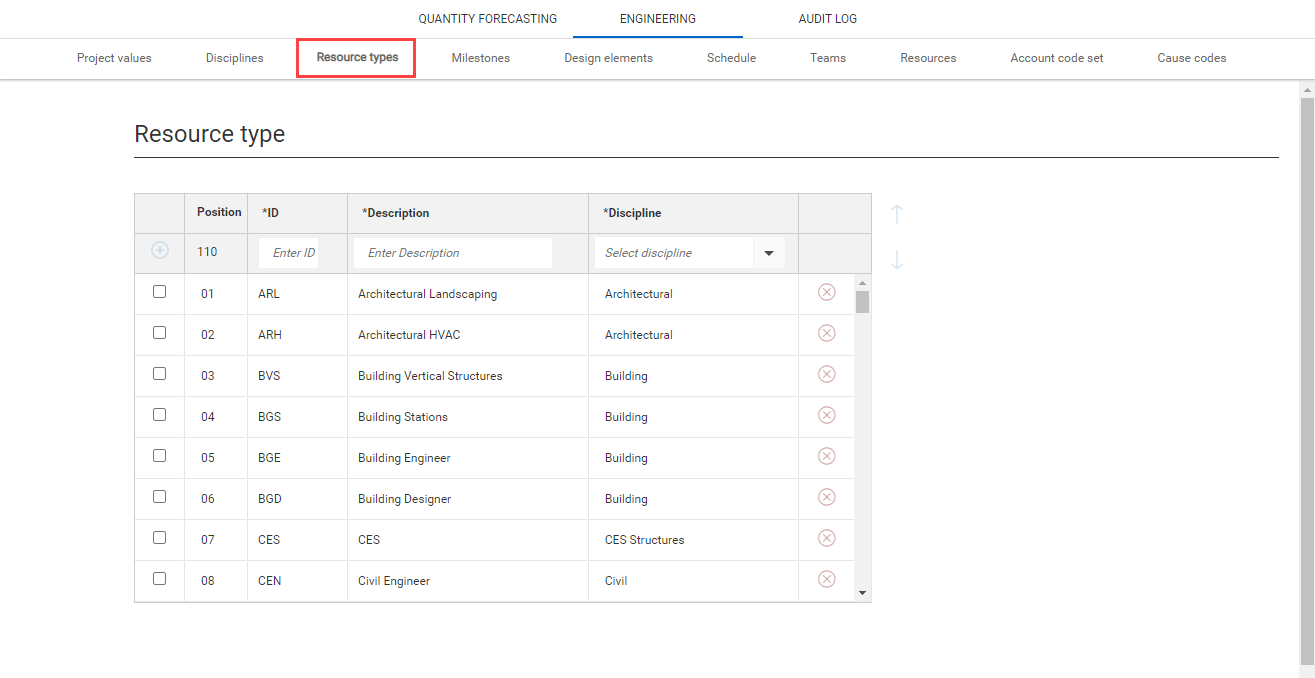Tick the Building Designer row checkbox

[160, 497]
